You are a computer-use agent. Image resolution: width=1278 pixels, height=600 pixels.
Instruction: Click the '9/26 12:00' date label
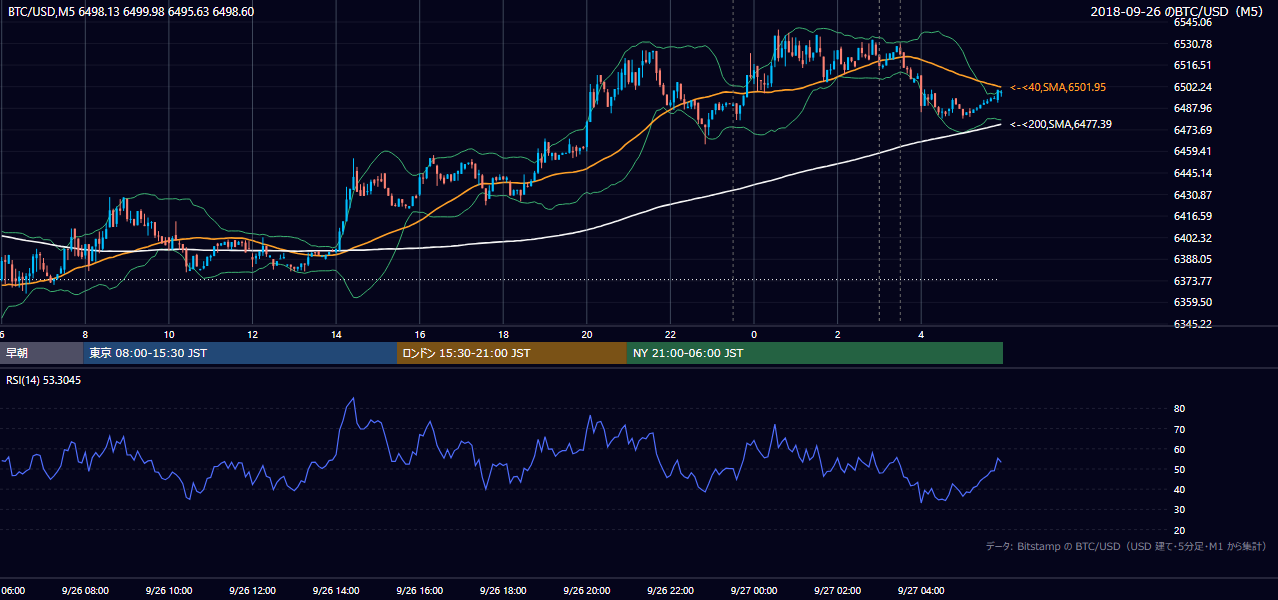click(x=250, y=591)
